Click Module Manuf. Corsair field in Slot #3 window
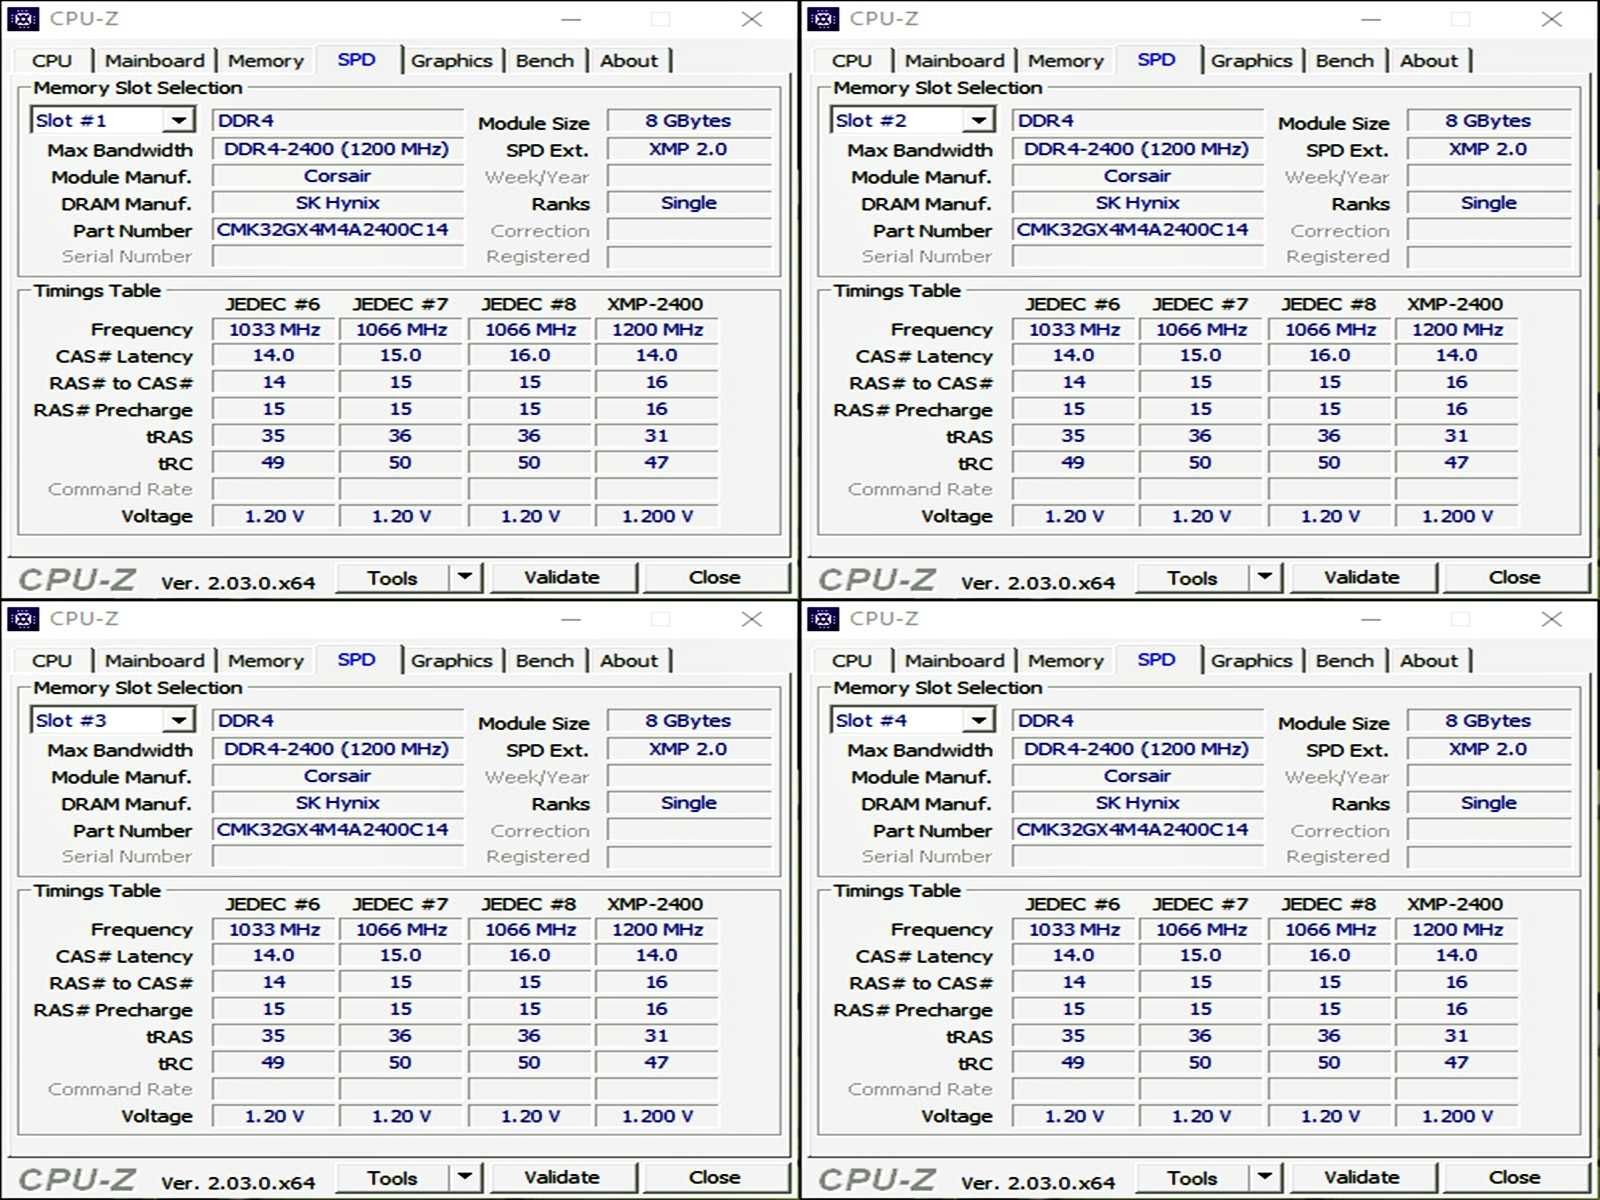Screen dimensions: 1600x1200 tap(338, 776)
